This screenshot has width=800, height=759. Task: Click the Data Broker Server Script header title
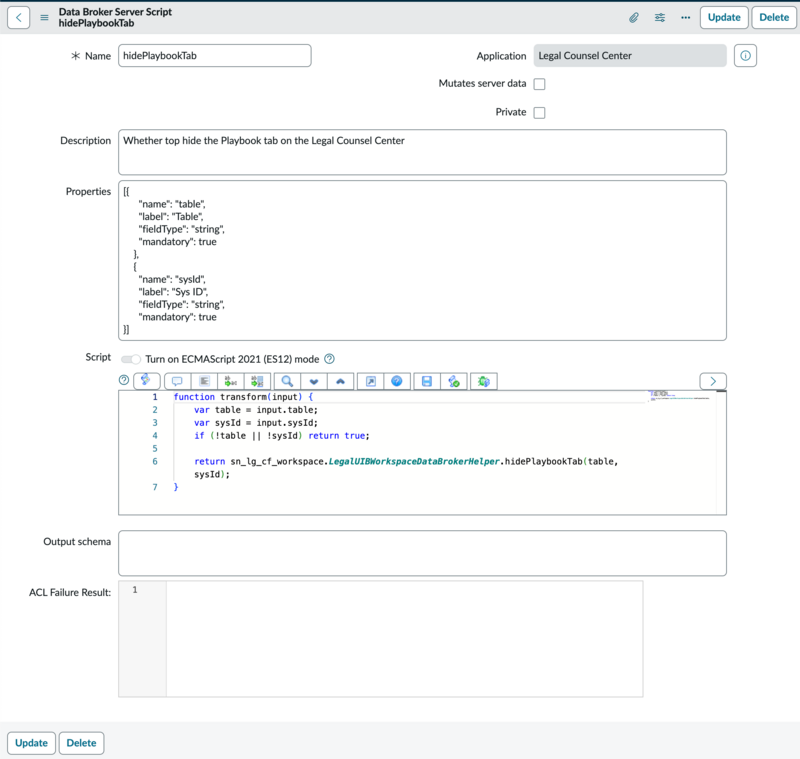115,12
